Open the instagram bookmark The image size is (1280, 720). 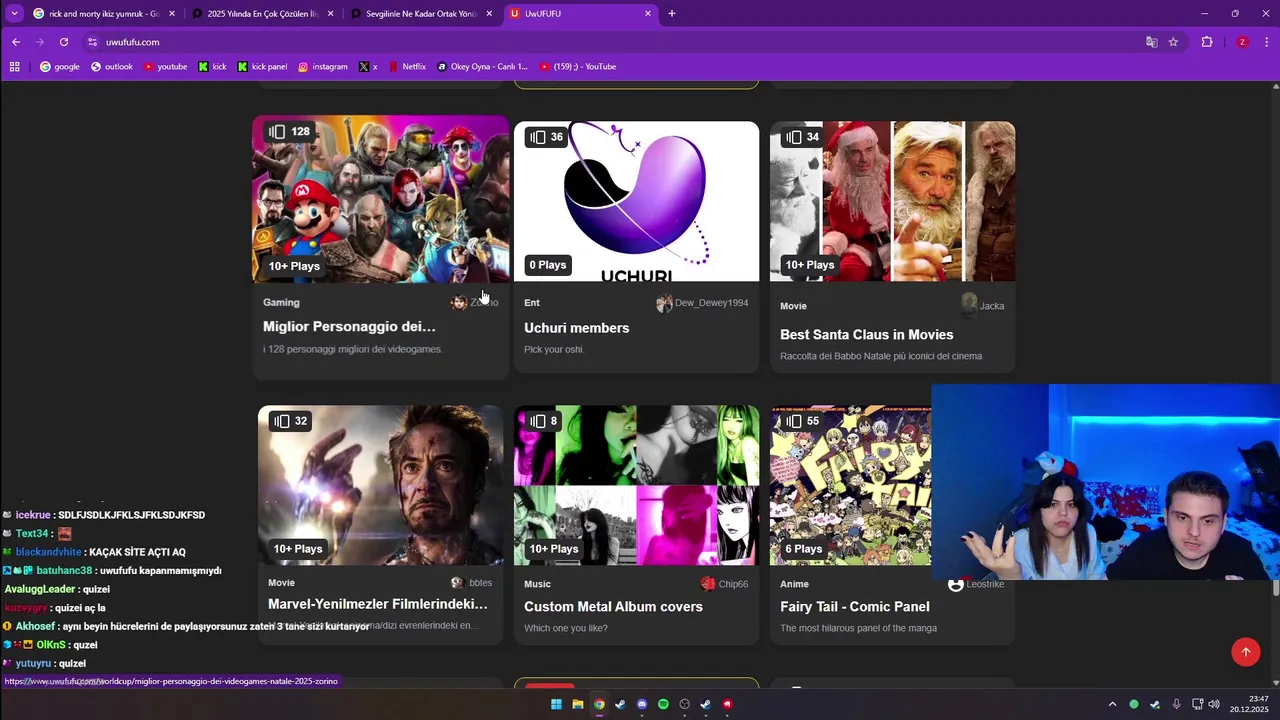click(323, 67)
